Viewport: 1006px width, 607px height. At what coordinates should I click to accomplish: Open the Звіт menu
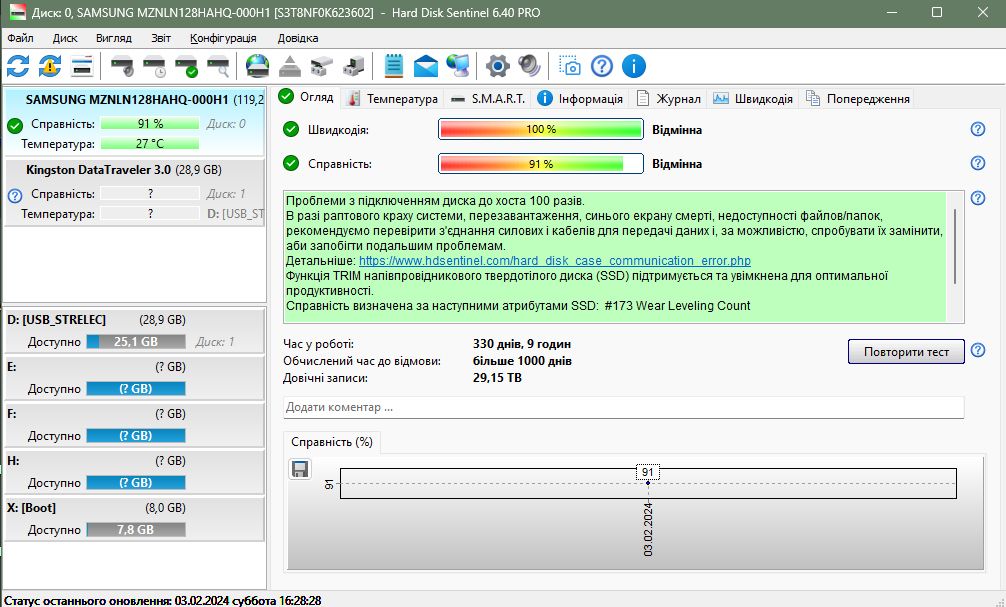pyautogui.click(x=161, y=38)
